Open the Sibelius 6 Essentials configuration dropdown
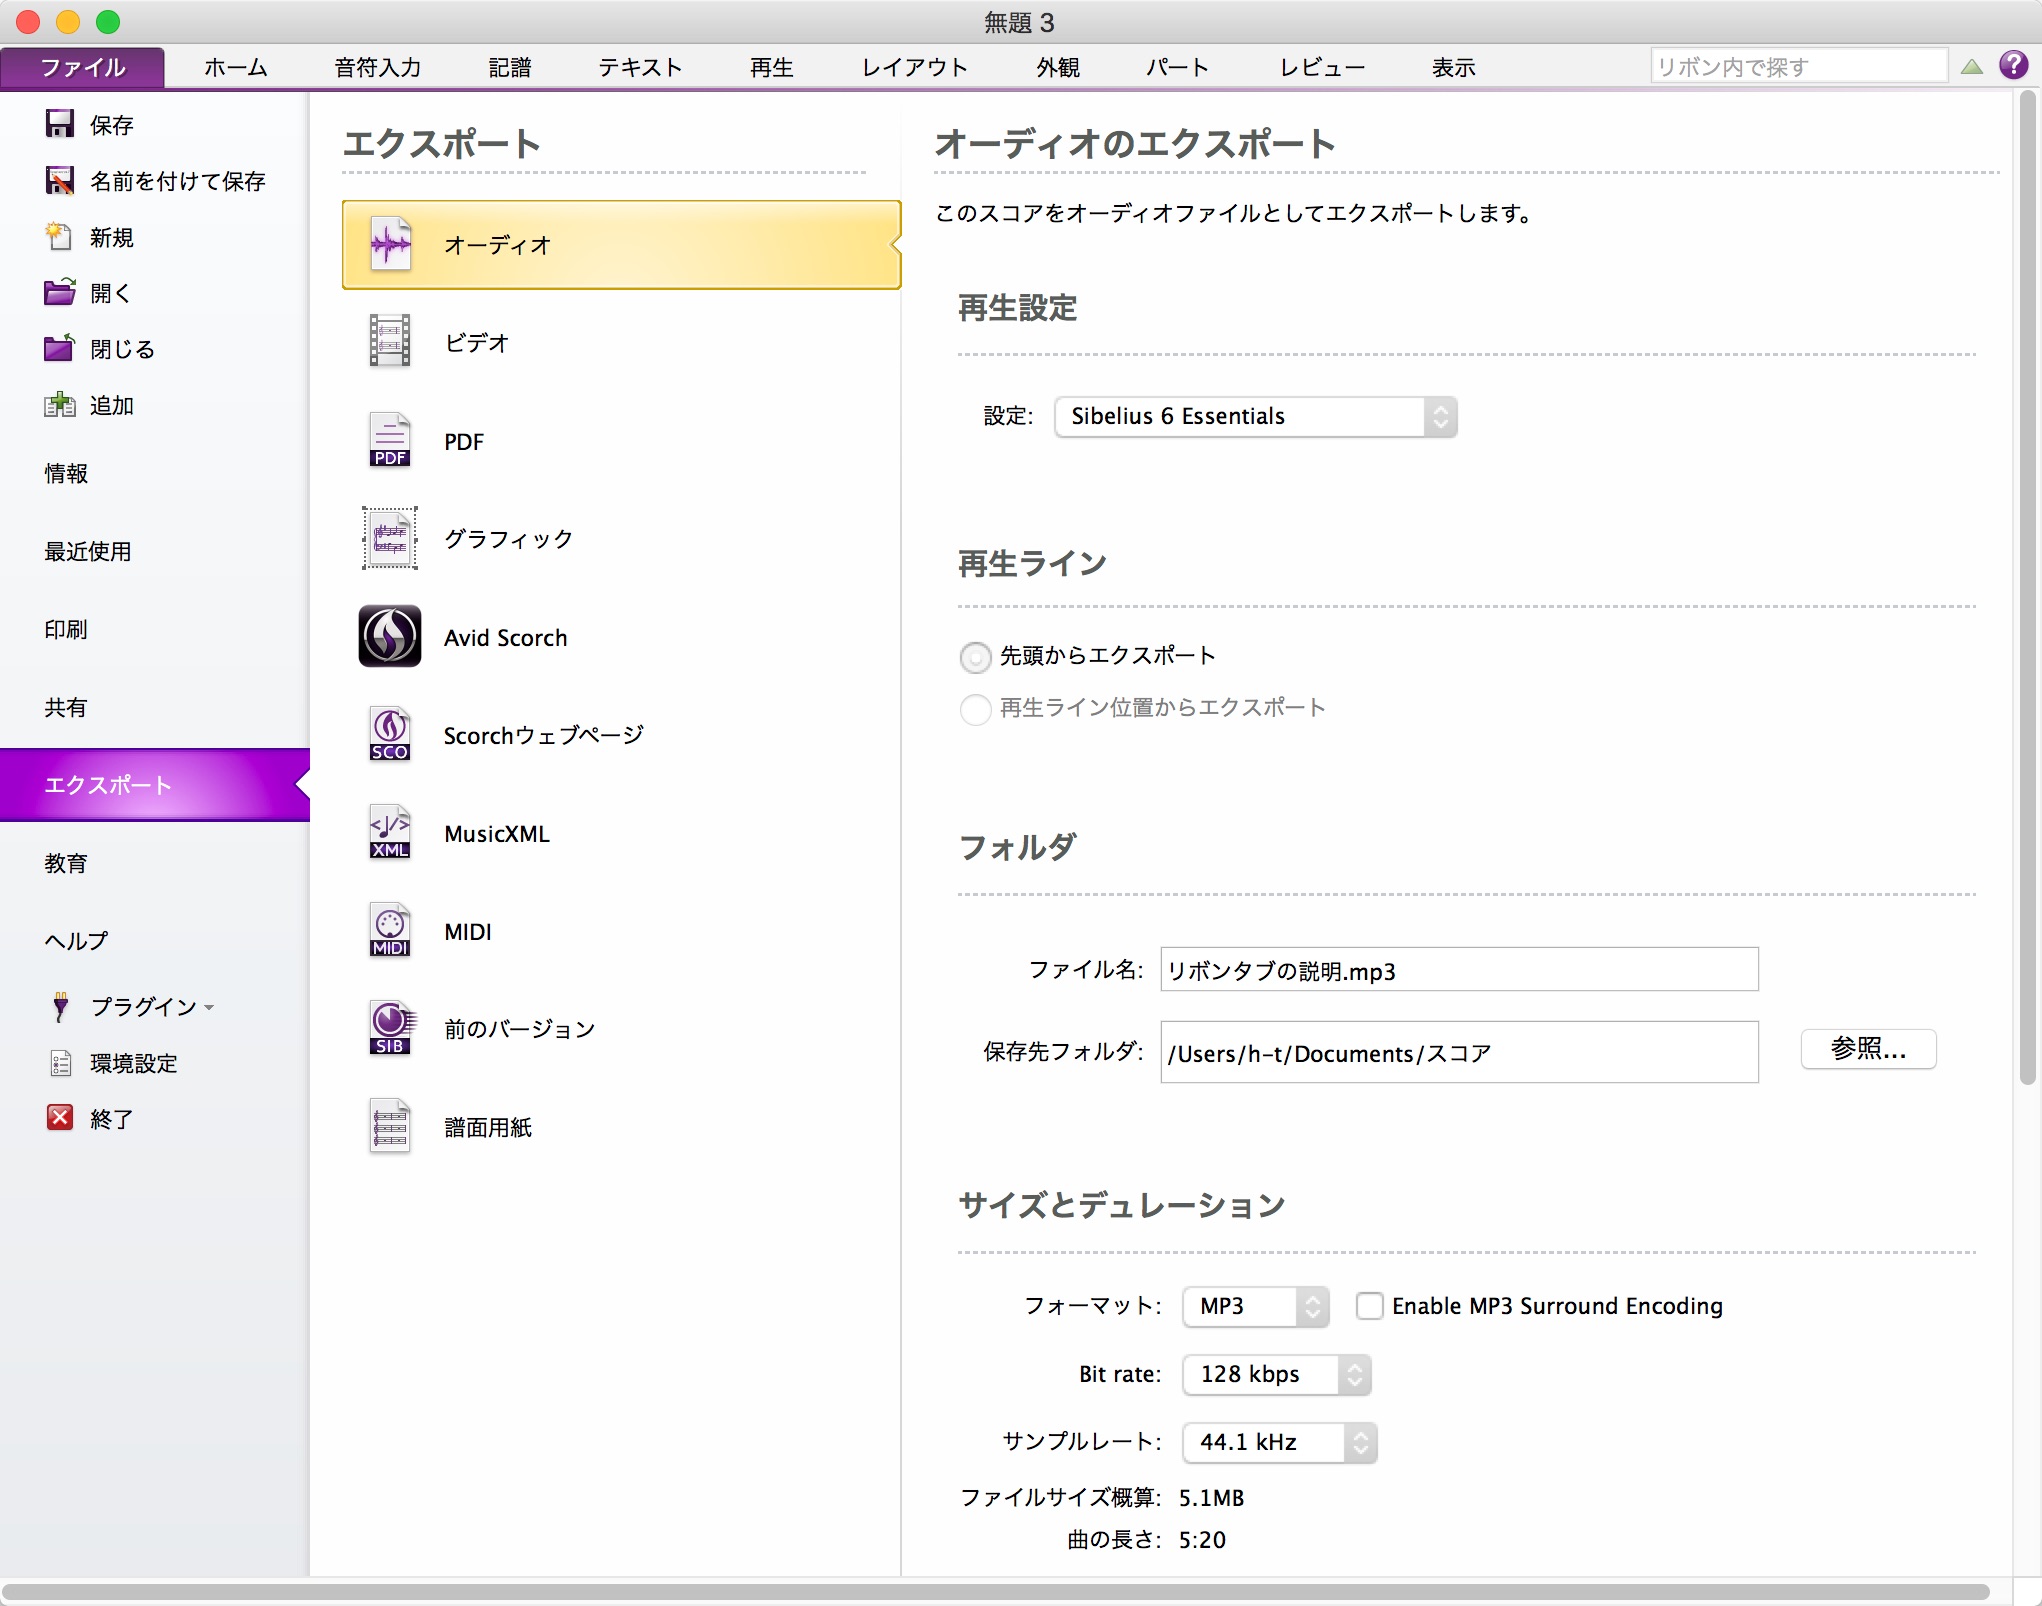2042x1606 pixels. click(1255, 417)
